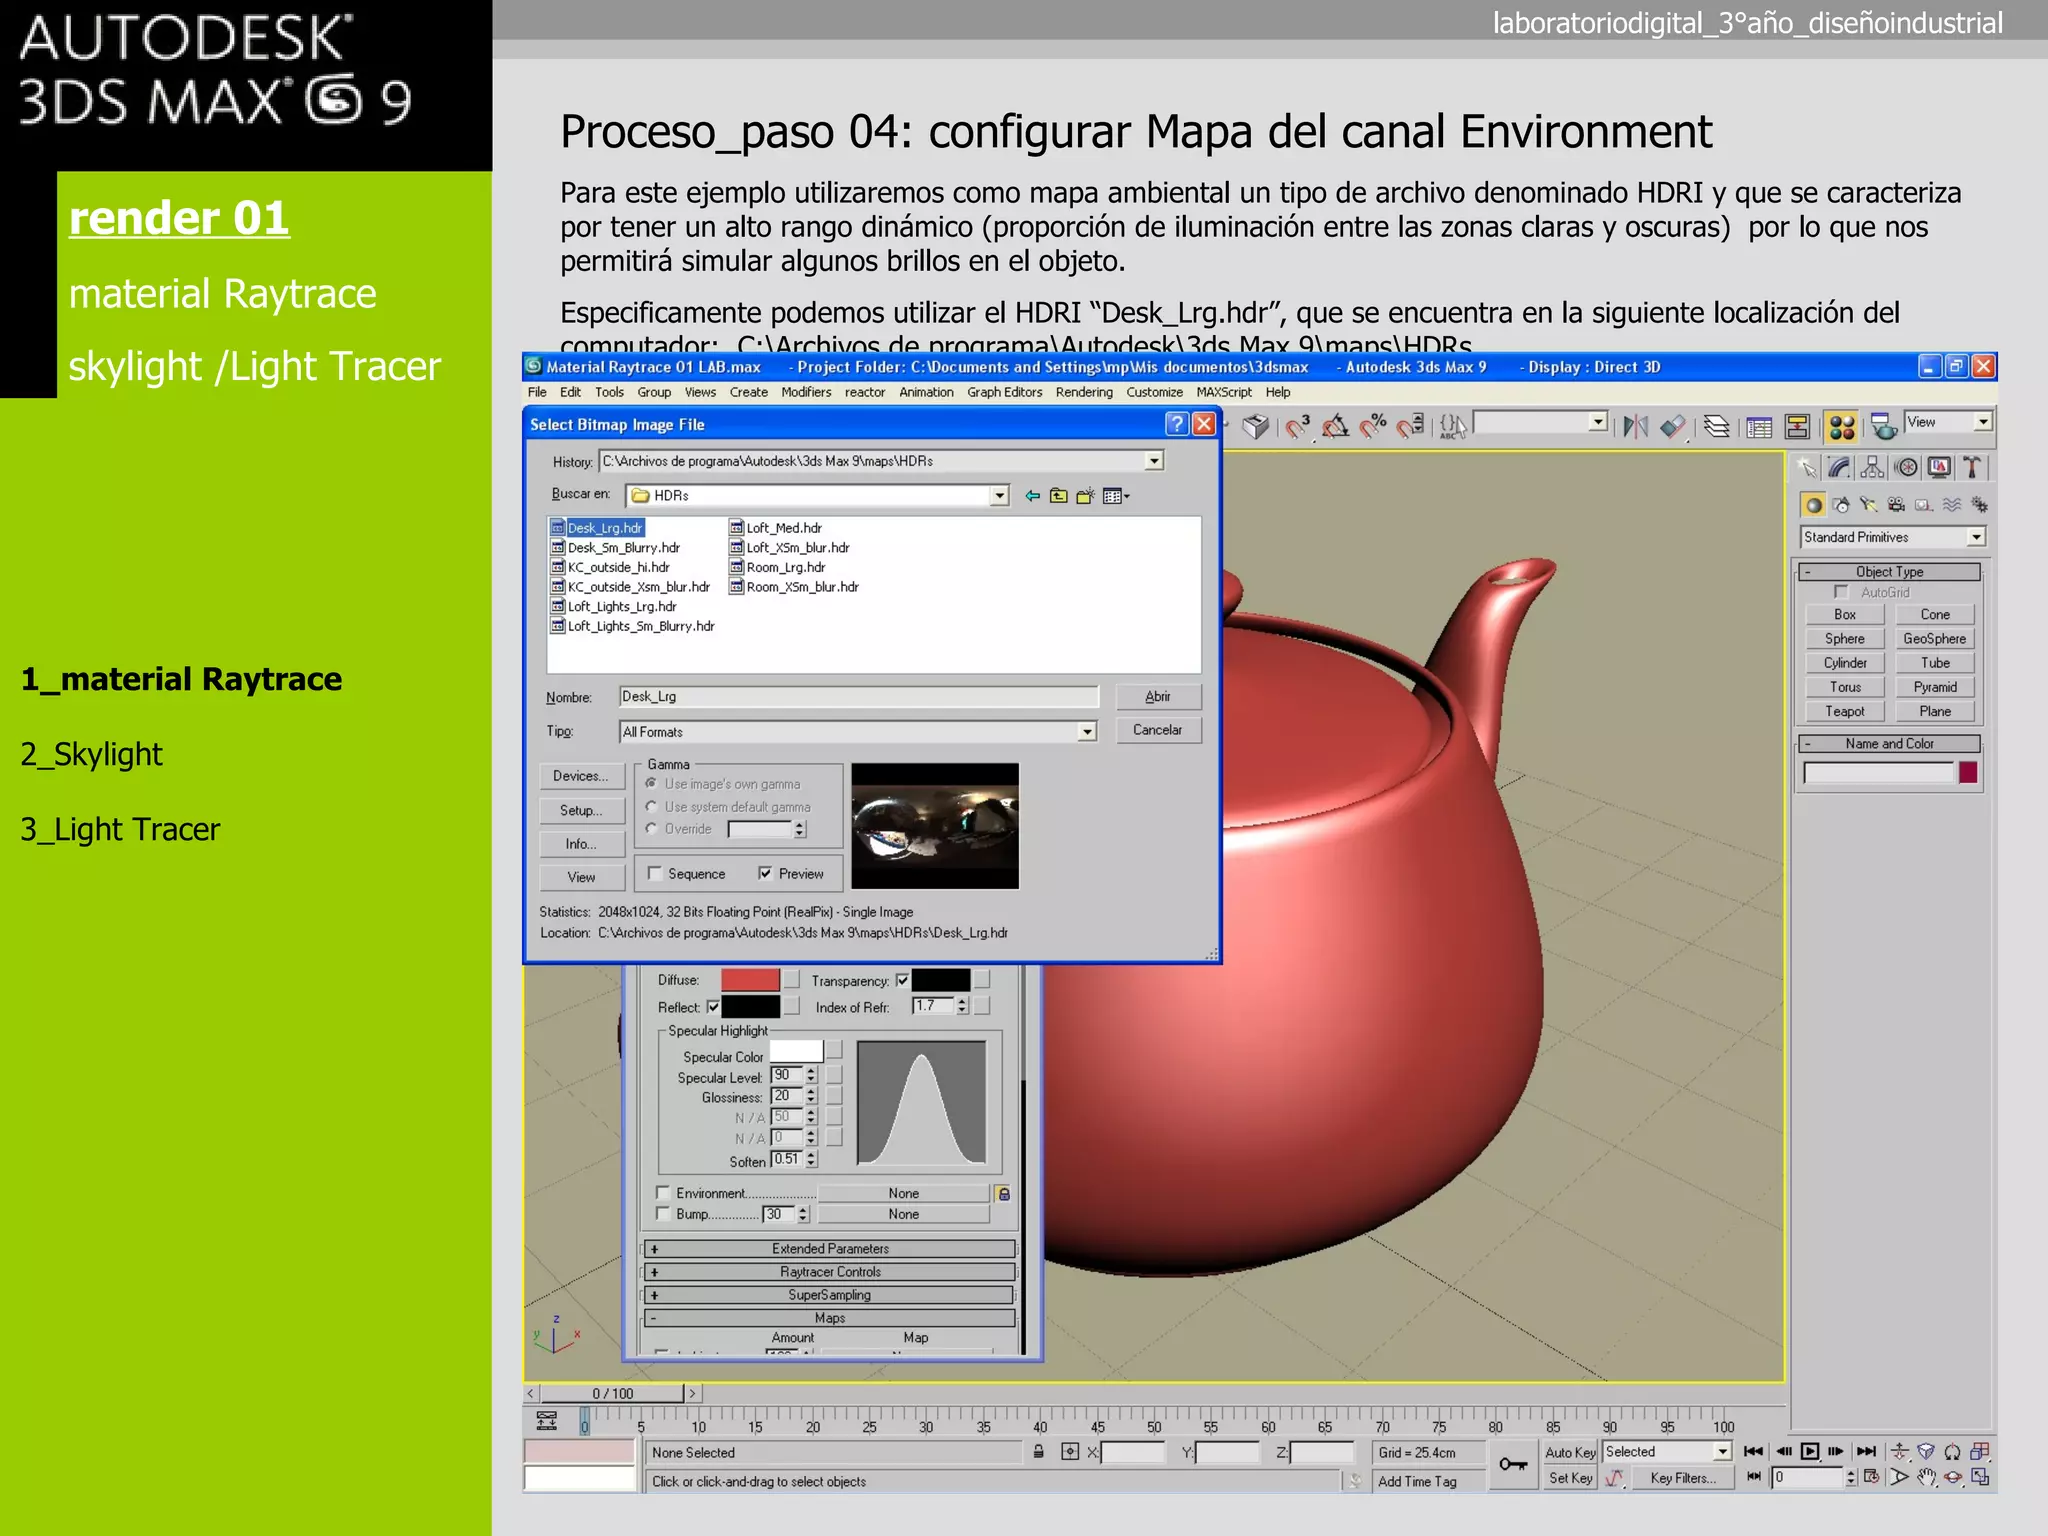2048x1536 pixels.
Task: Toggle the Reflect checkbox
Action: 713,1007
